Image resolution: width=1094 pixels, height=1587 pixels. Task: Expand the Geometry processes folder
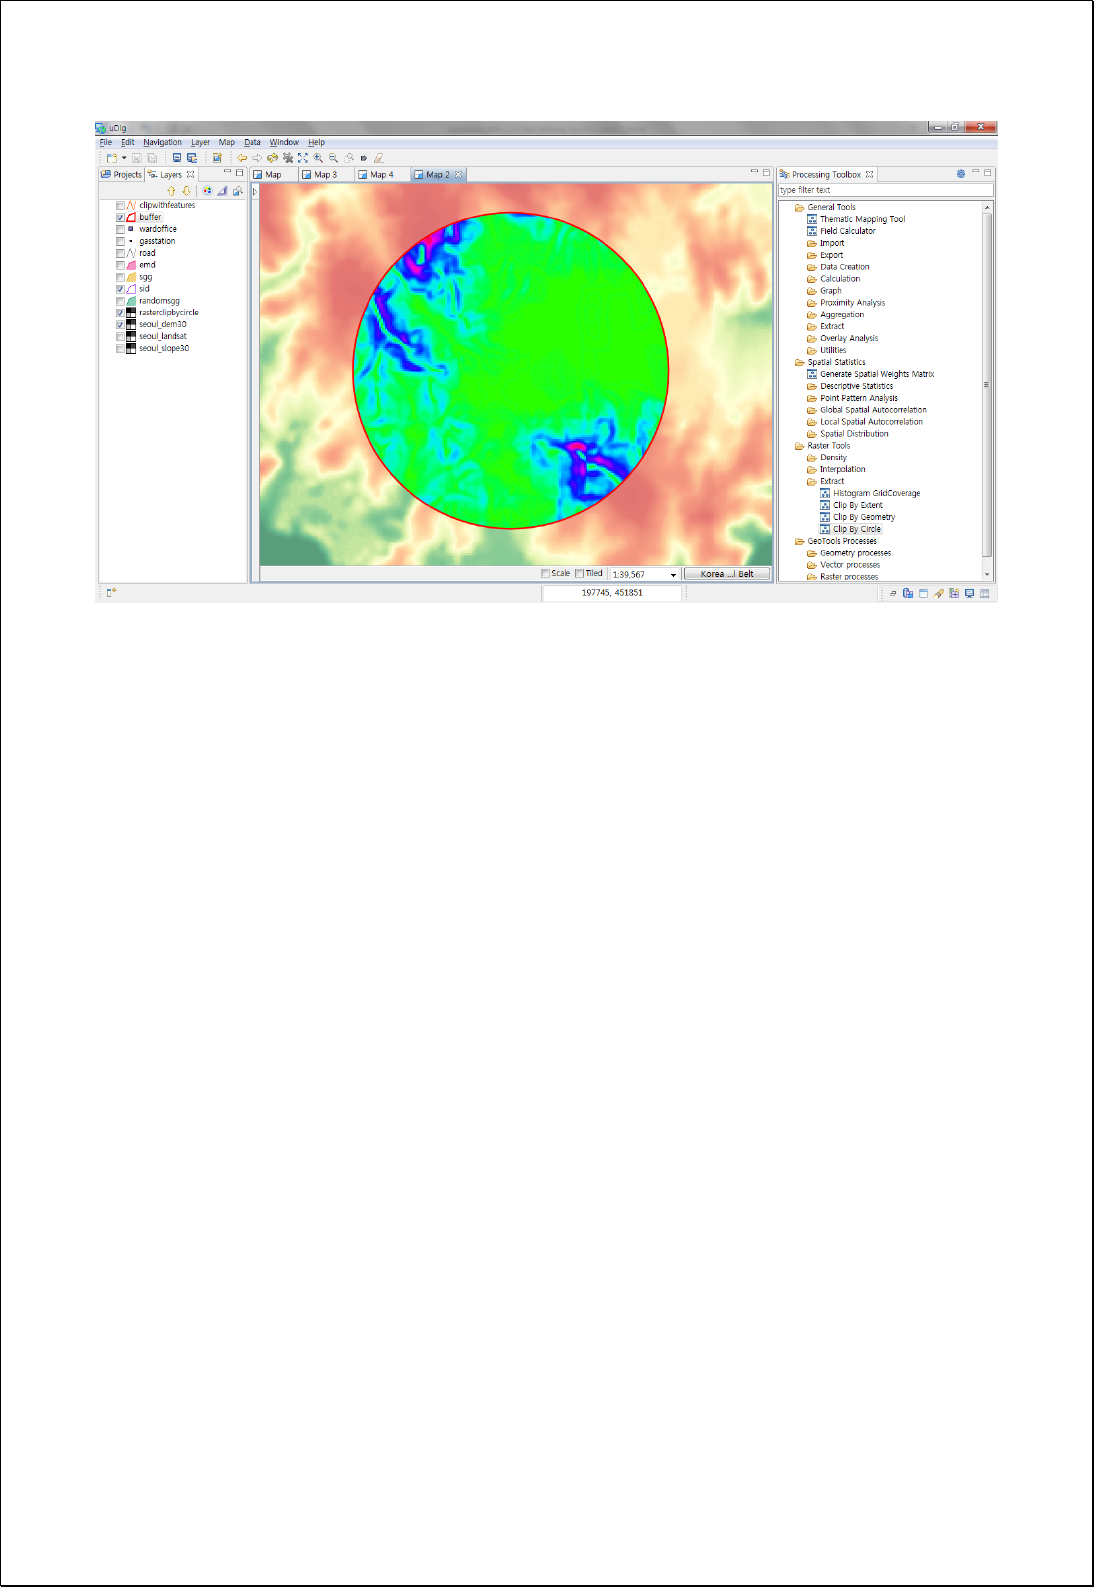point(849,553)
